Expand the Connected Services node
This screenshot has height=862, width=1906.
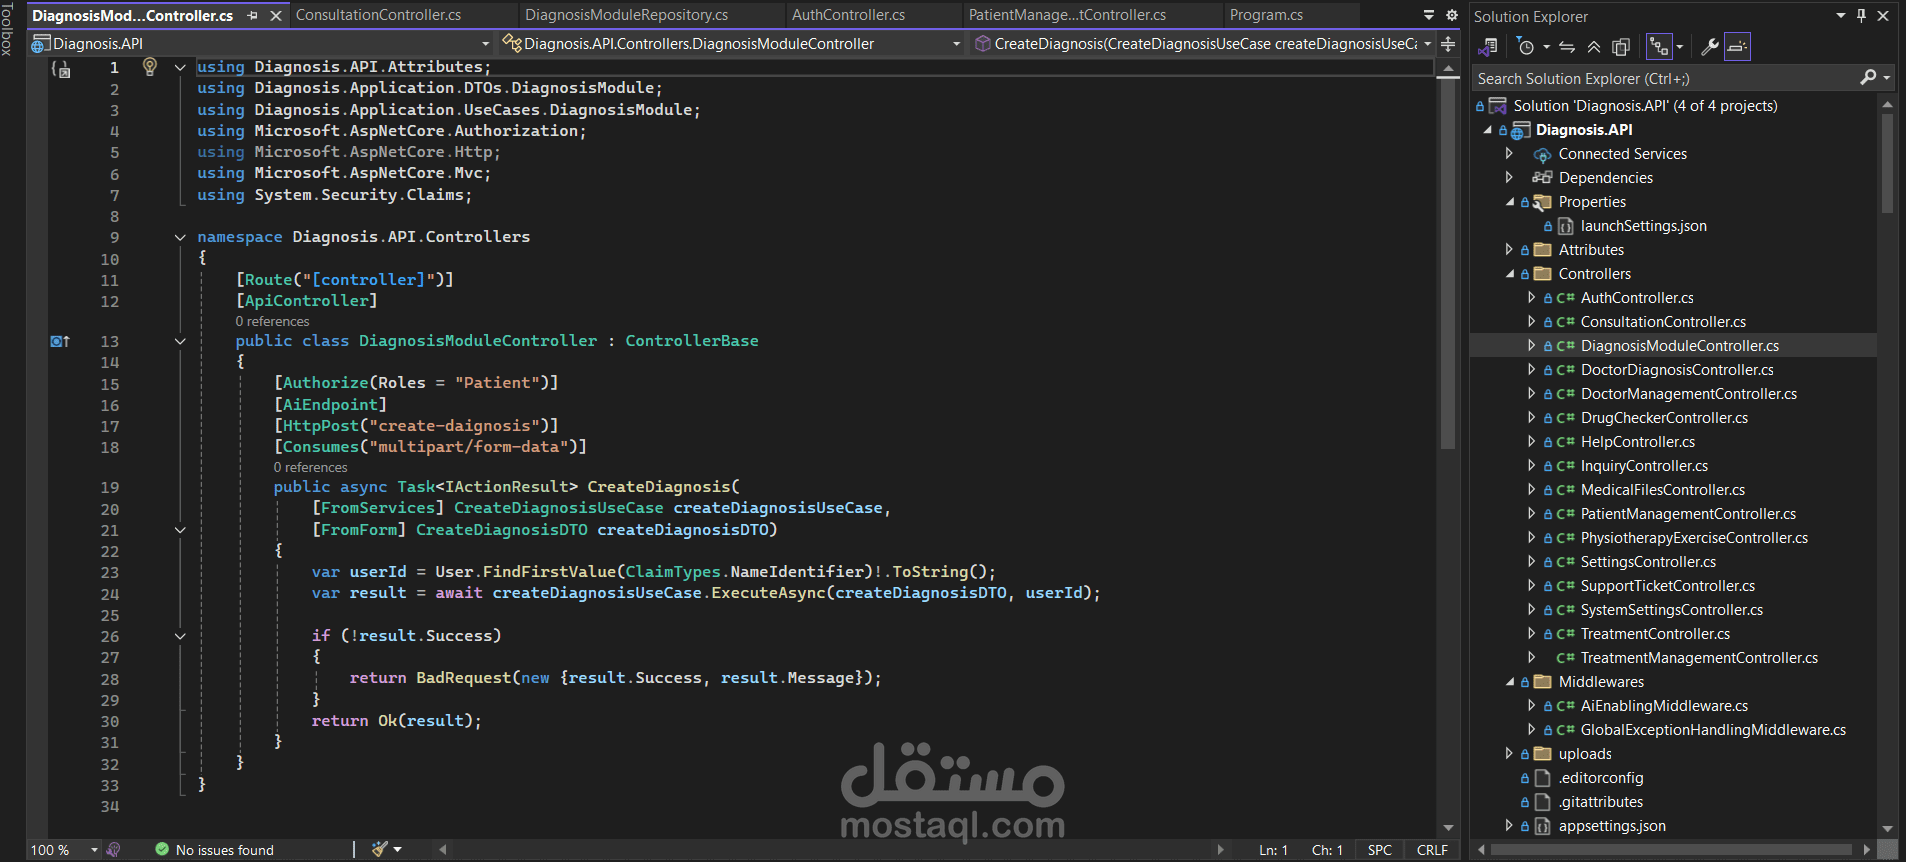(1509, 154)
